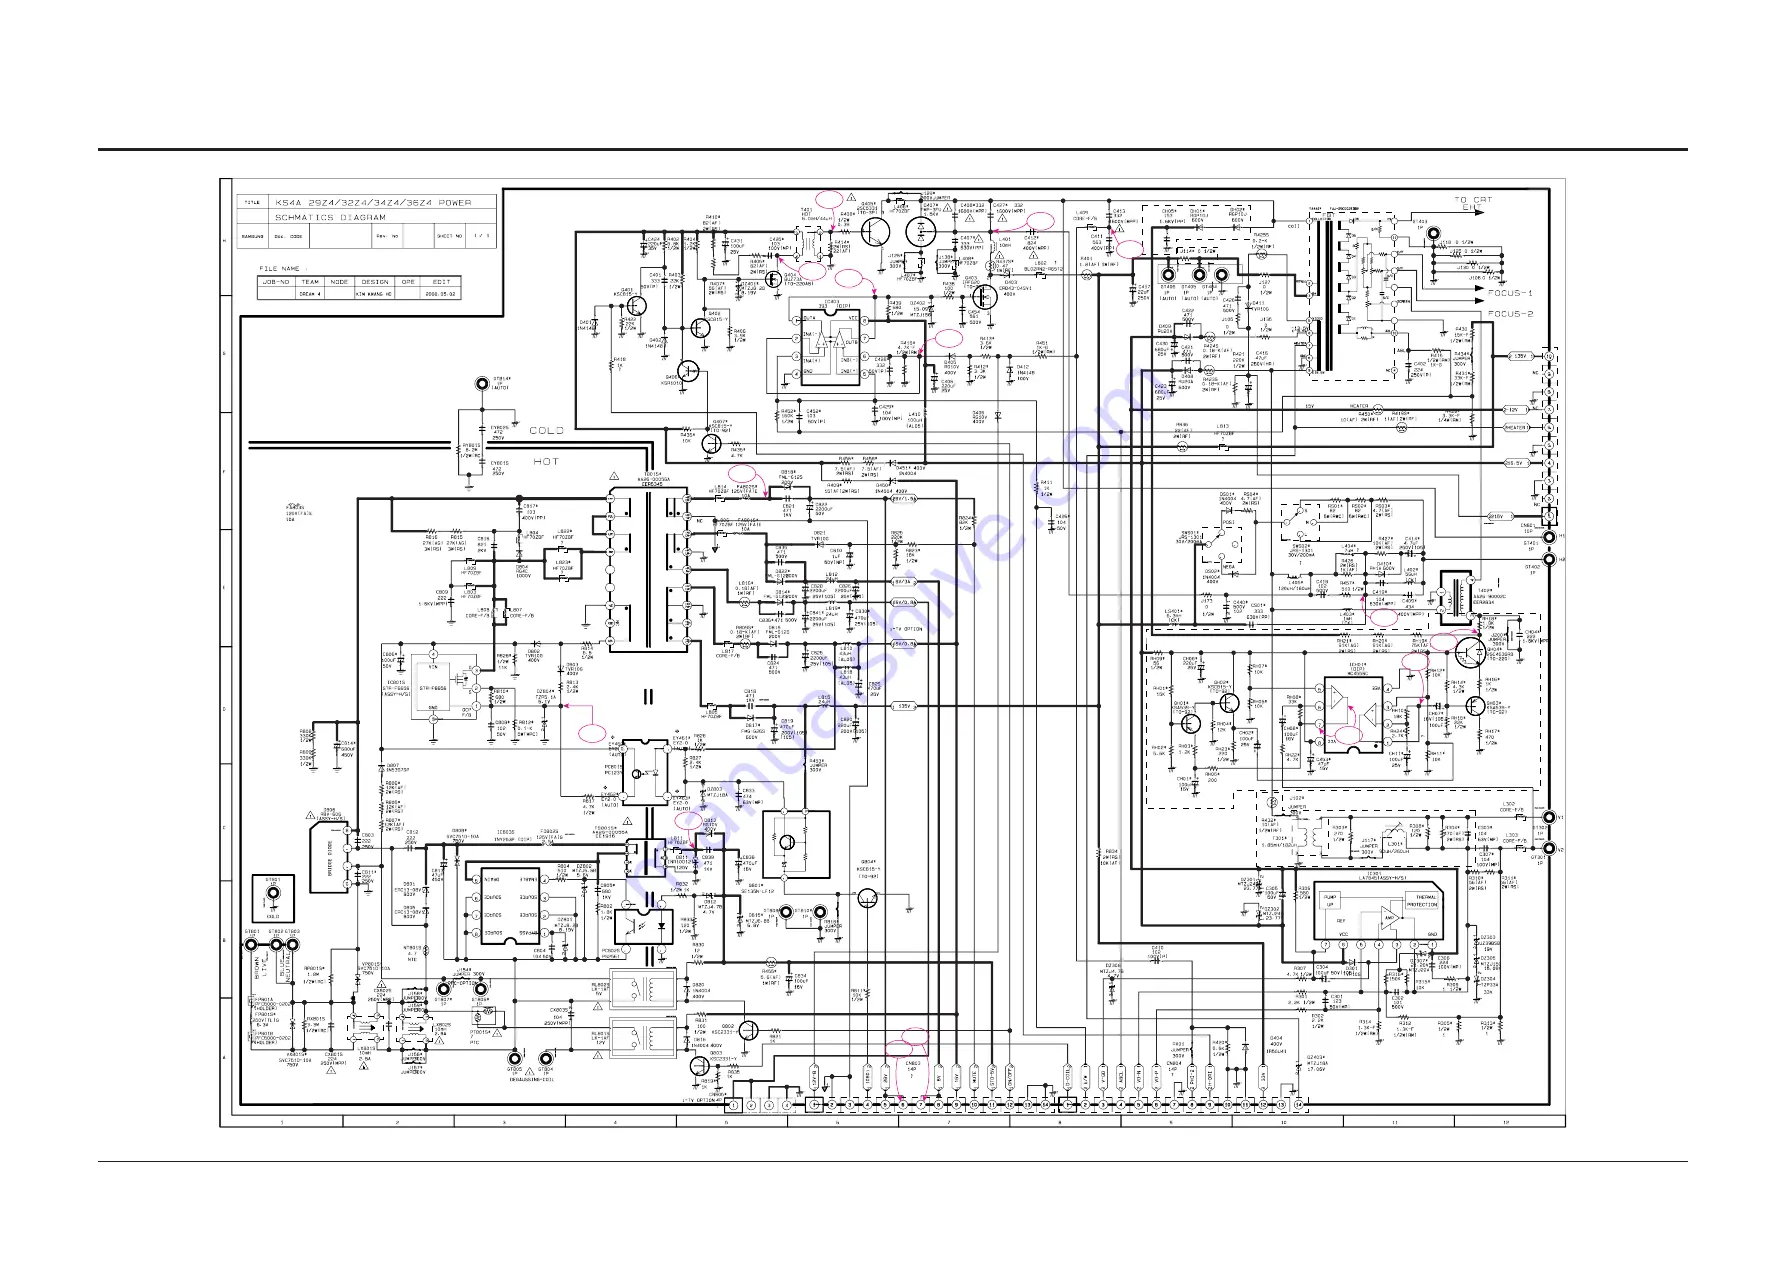This screenshot has width=1787, height=1263.
Task: Click the FOCUS-2 output label
Action: point(1510,314)
